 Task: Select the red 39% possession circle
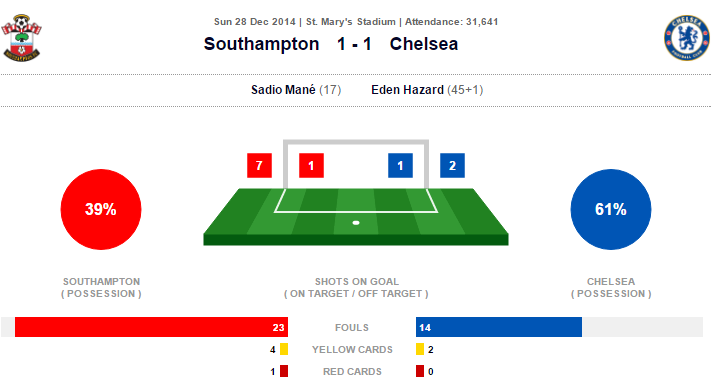tap(101, 209)
